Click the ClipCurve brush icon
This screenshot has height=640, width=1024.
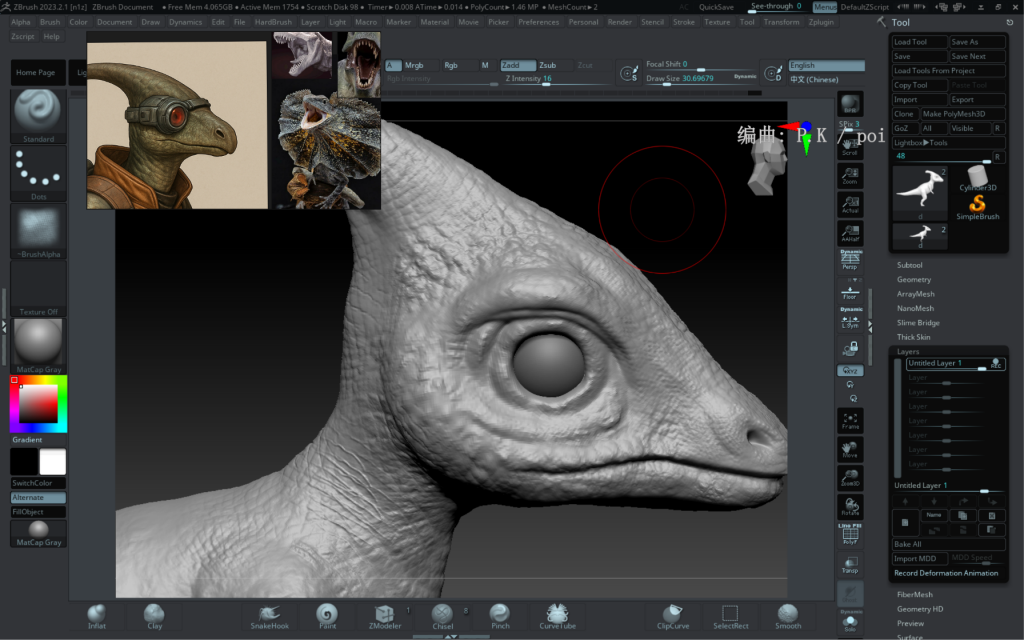pos(673,615)
